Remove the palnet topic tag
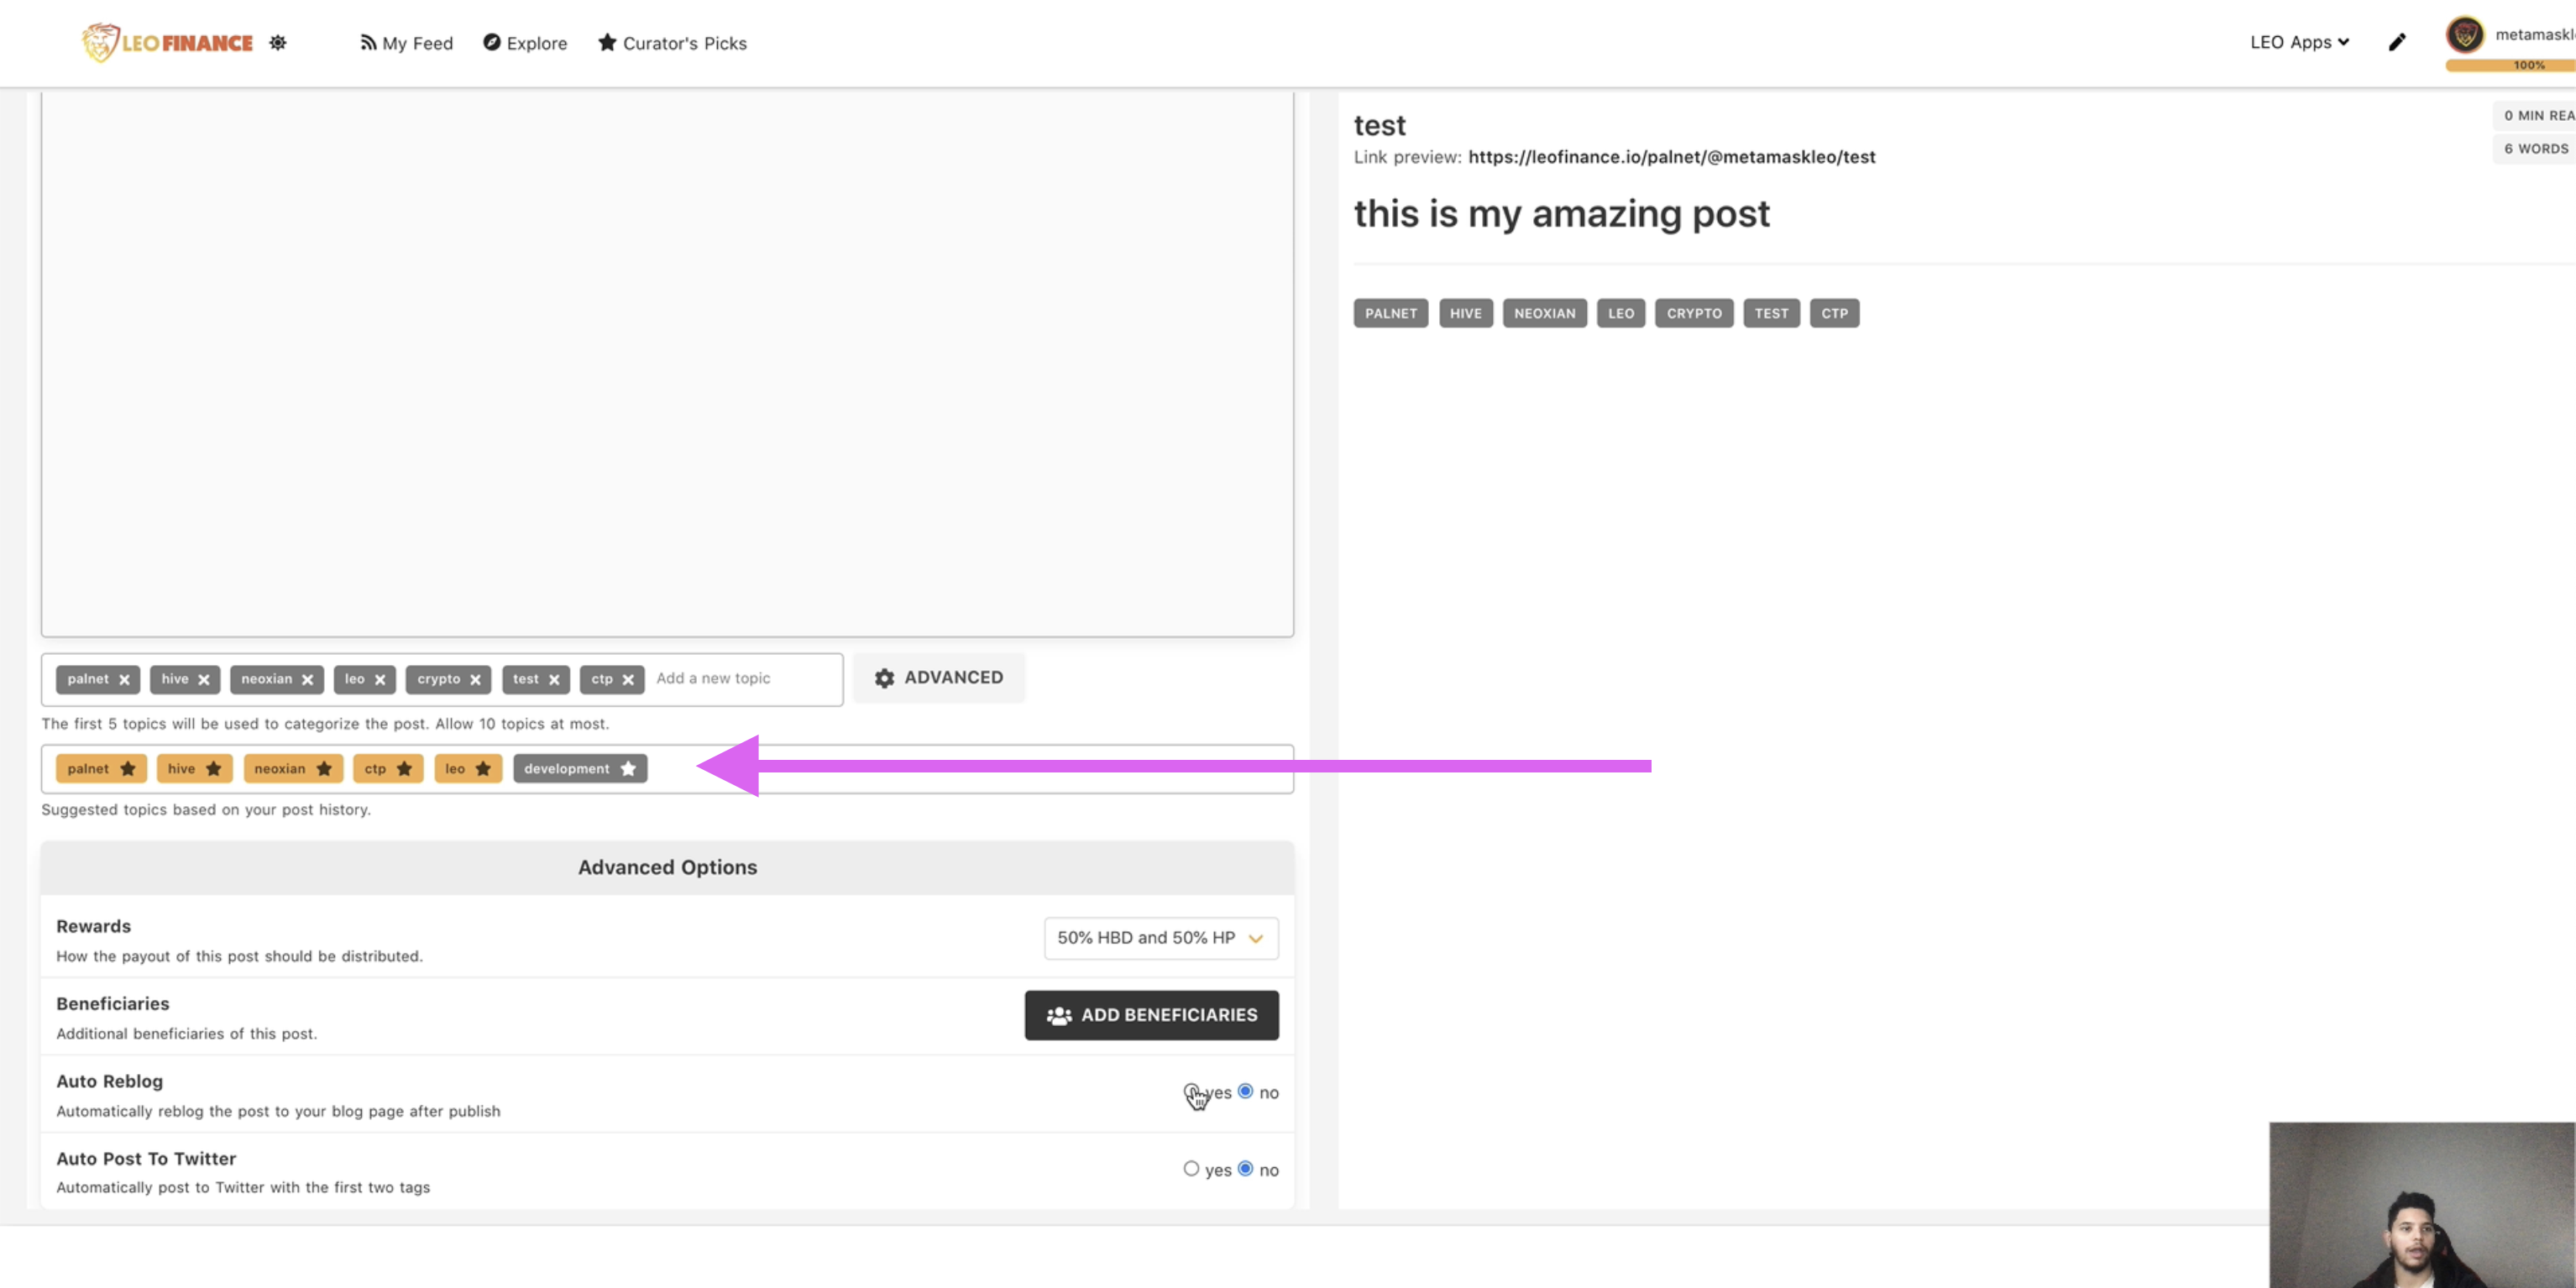2576x1288 pixels. pyautogui.click(x=124, y=680)
